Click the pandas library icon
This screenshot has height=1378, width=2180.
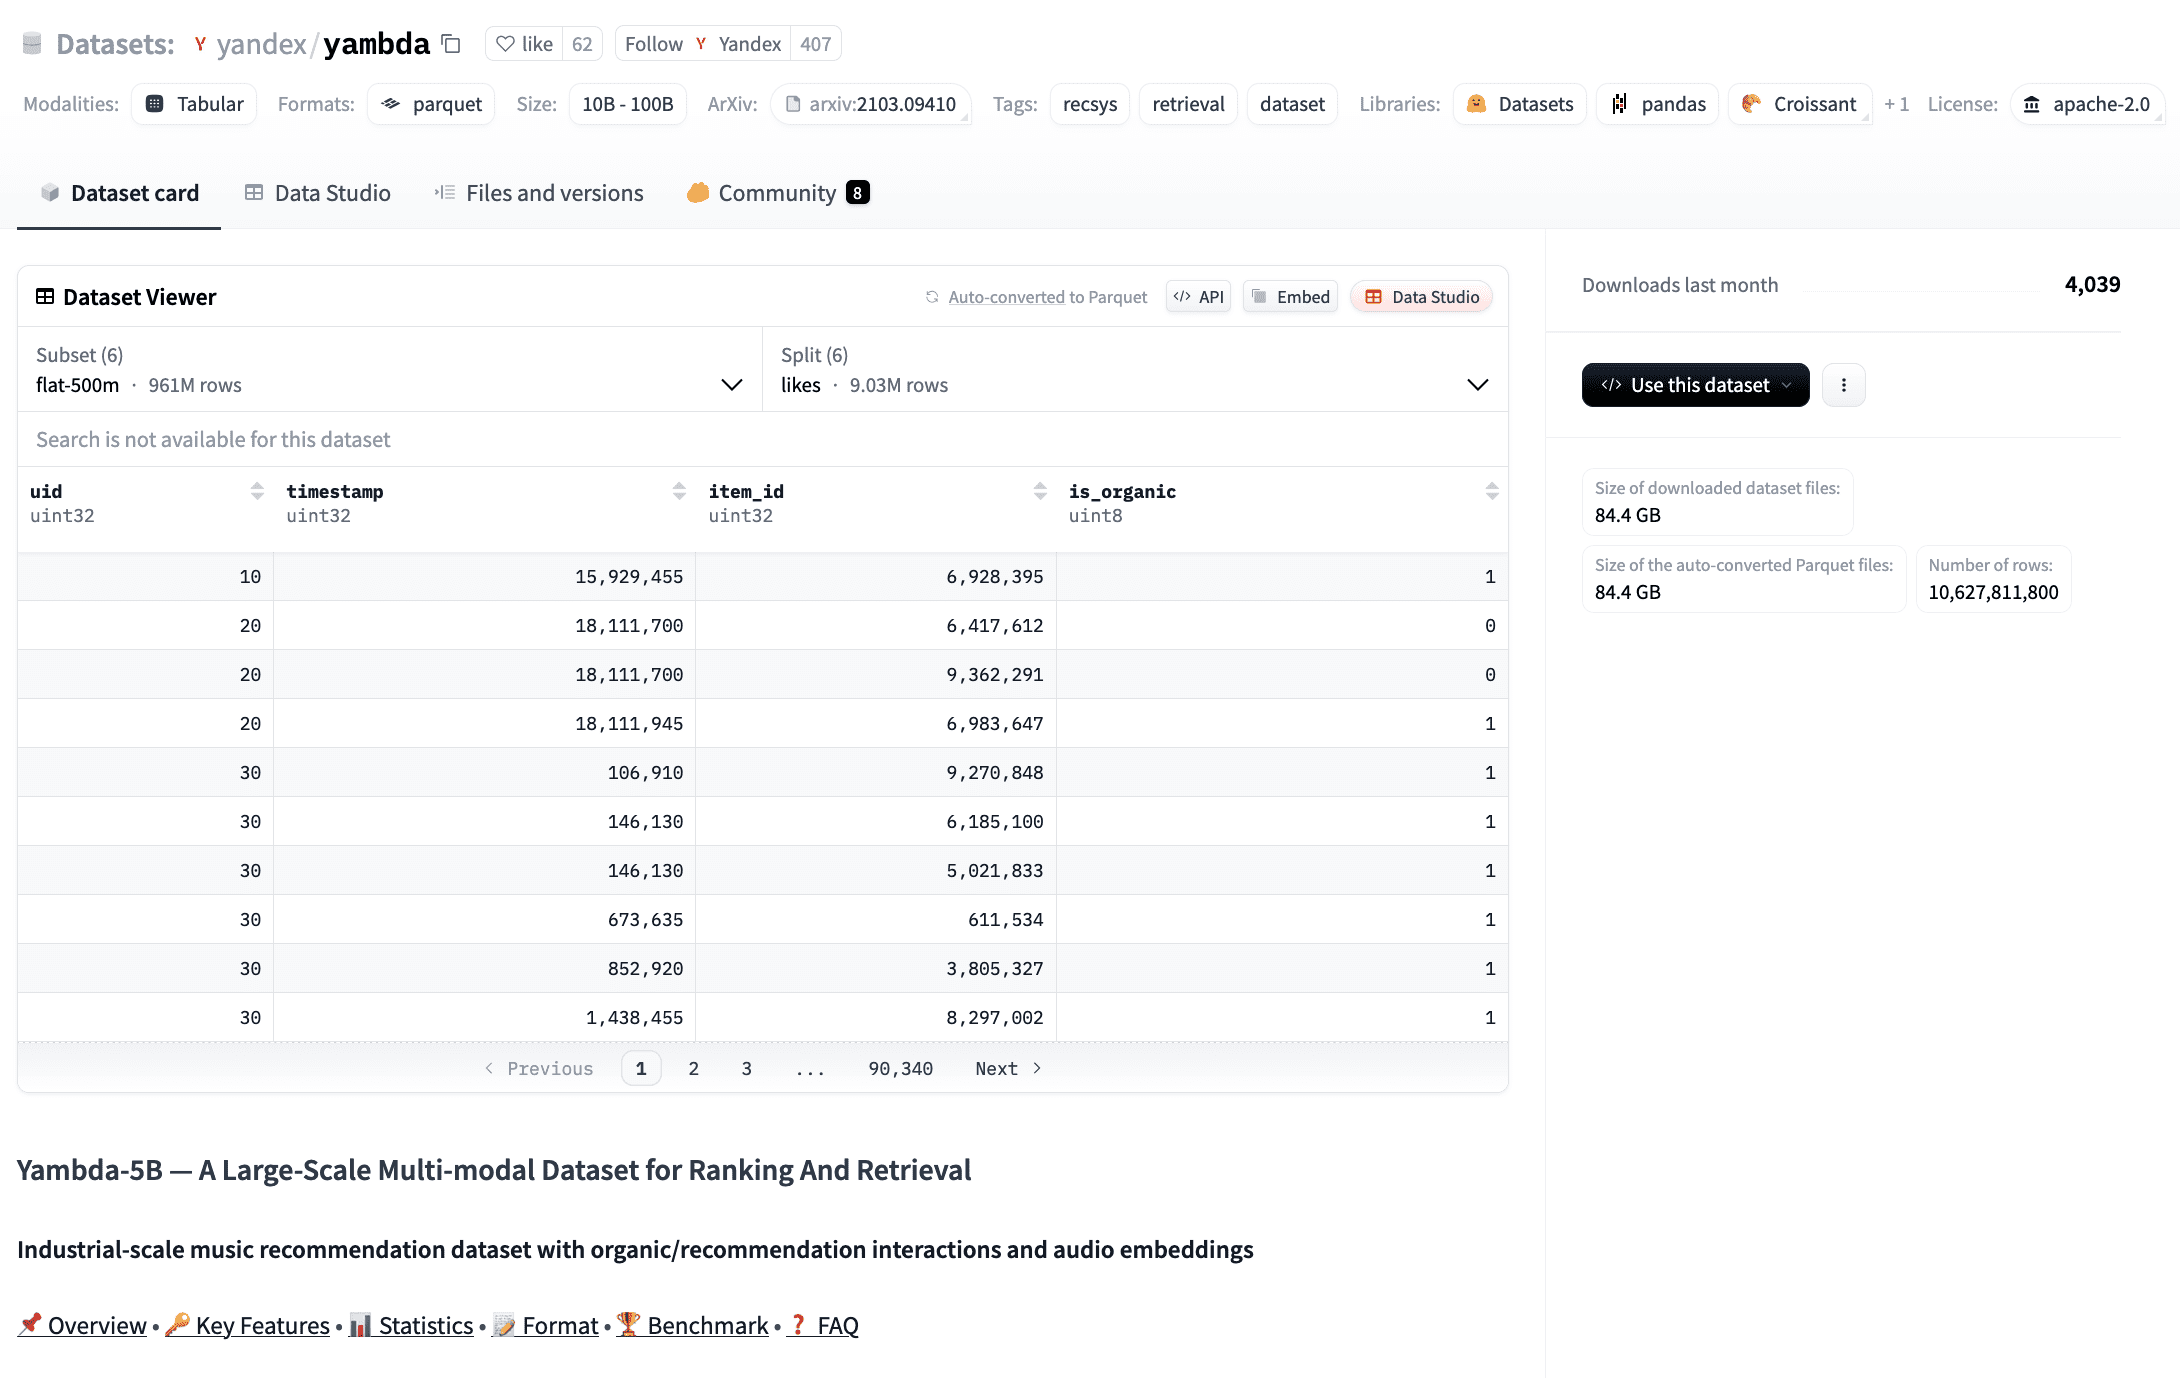(x=1618, y=103)
